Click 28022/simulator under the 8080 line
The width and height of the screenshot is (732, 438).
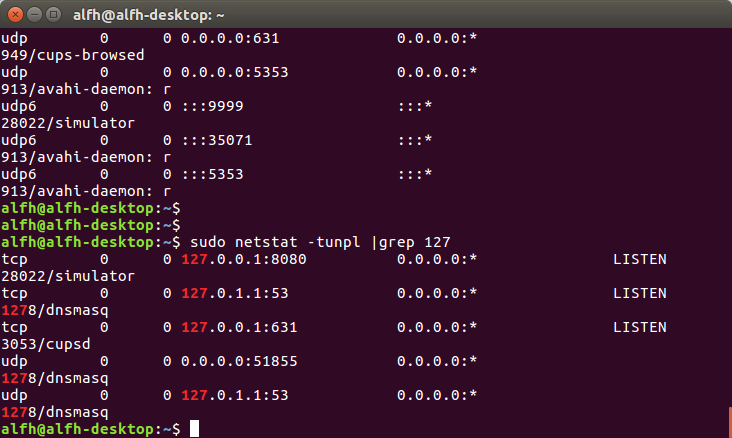tap(68, 276)
